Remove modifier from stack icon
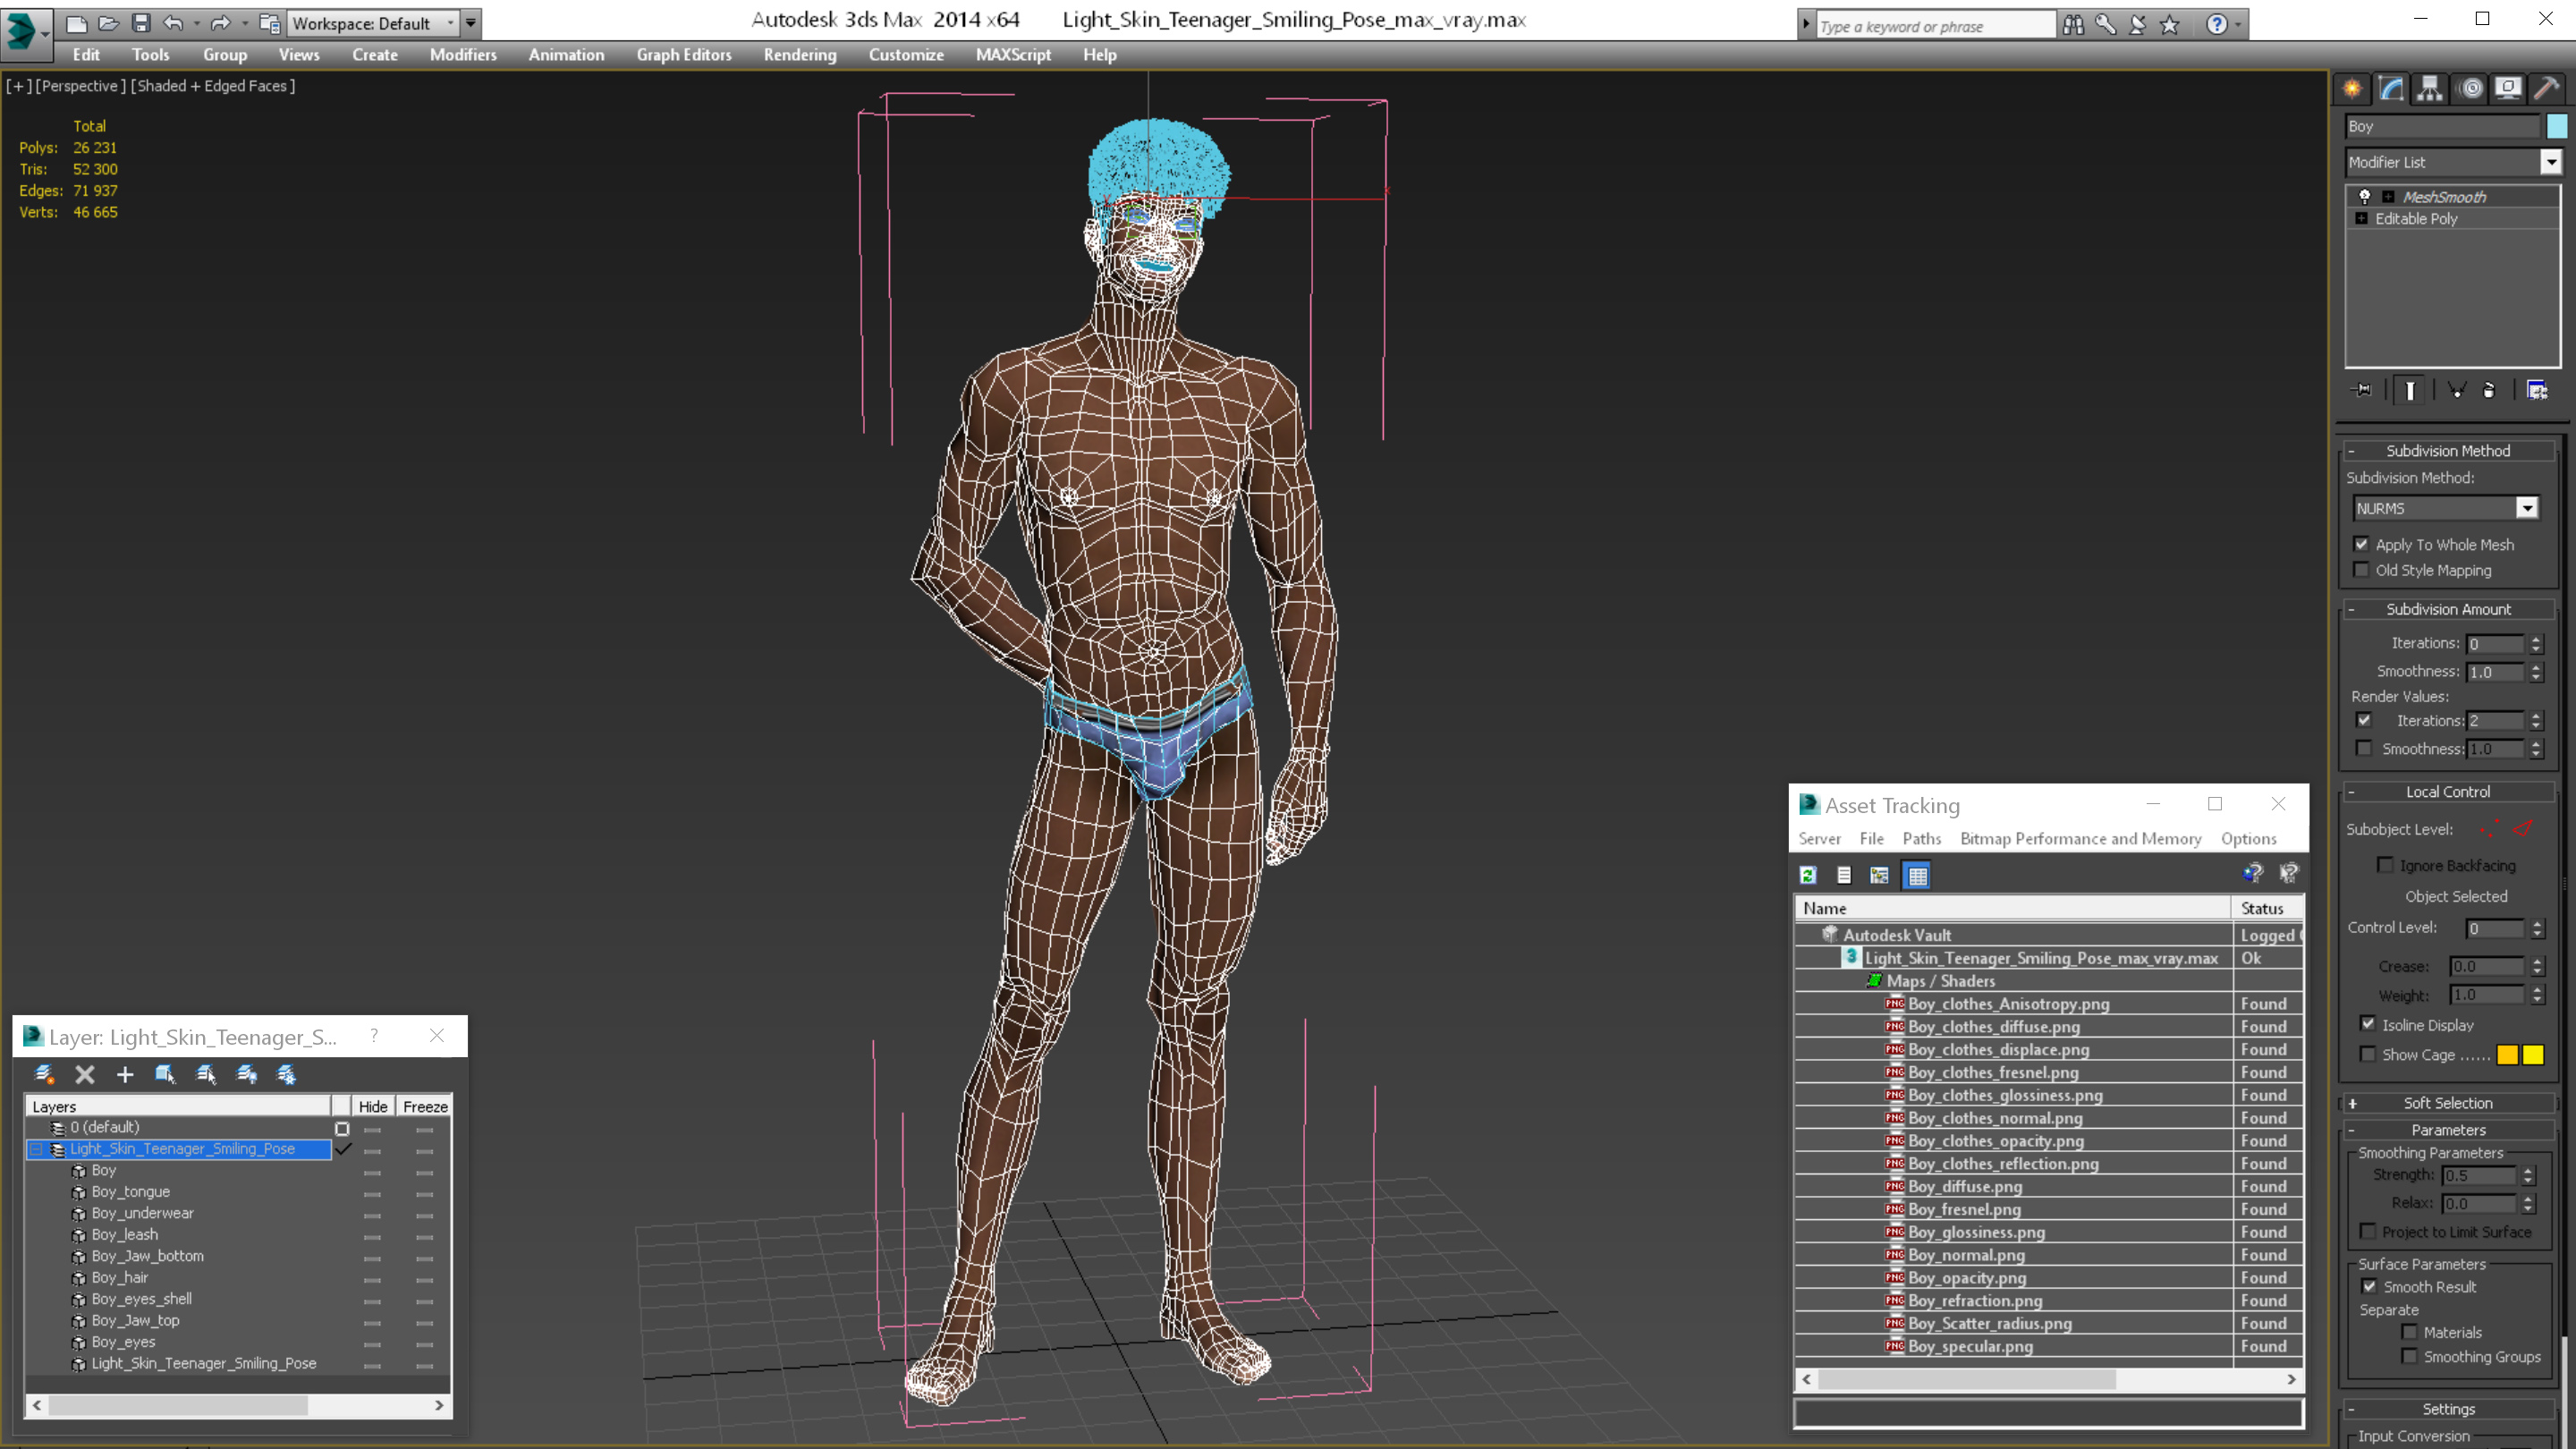This screenshot has width=2576, height=1449. pyautogui.click(x=2489, y=390)
